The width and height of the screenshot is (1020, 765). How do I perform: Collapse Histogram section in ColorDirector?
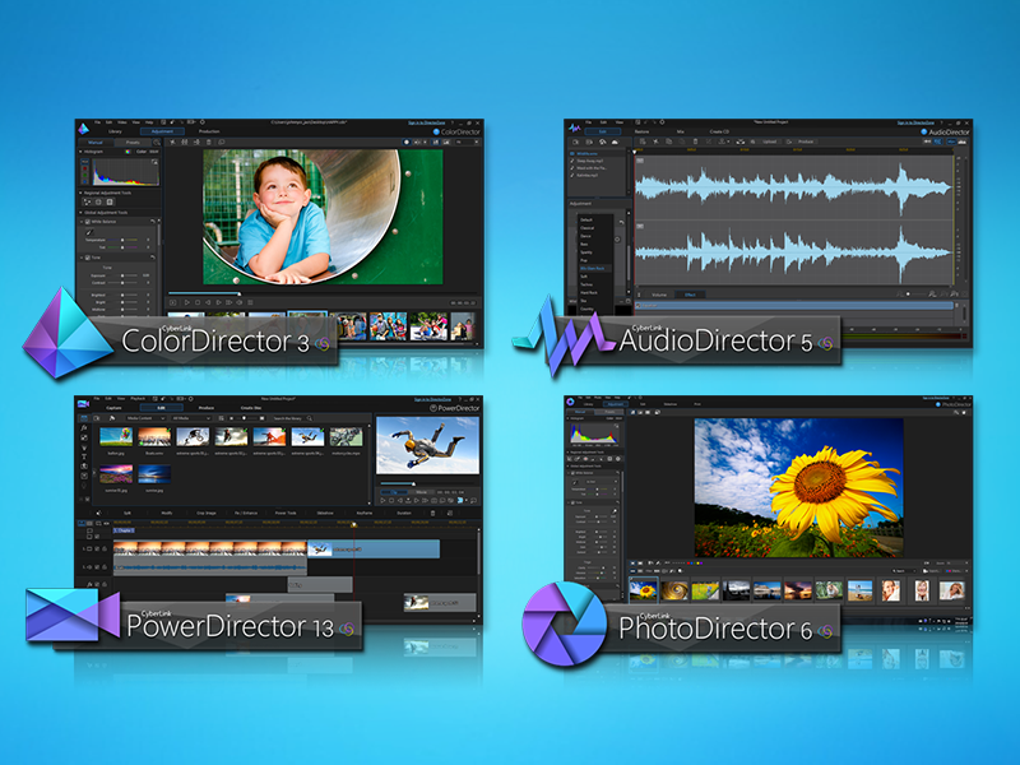pos(81,152)
